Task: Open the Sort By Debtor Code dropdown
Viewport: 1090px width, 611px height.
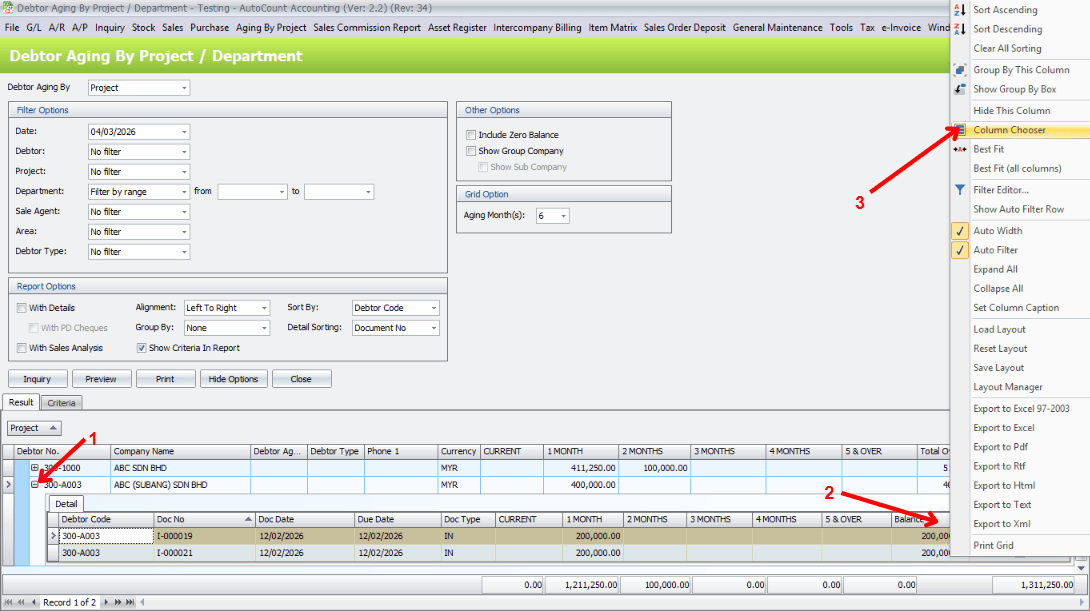Action: [x=434, y=308]
